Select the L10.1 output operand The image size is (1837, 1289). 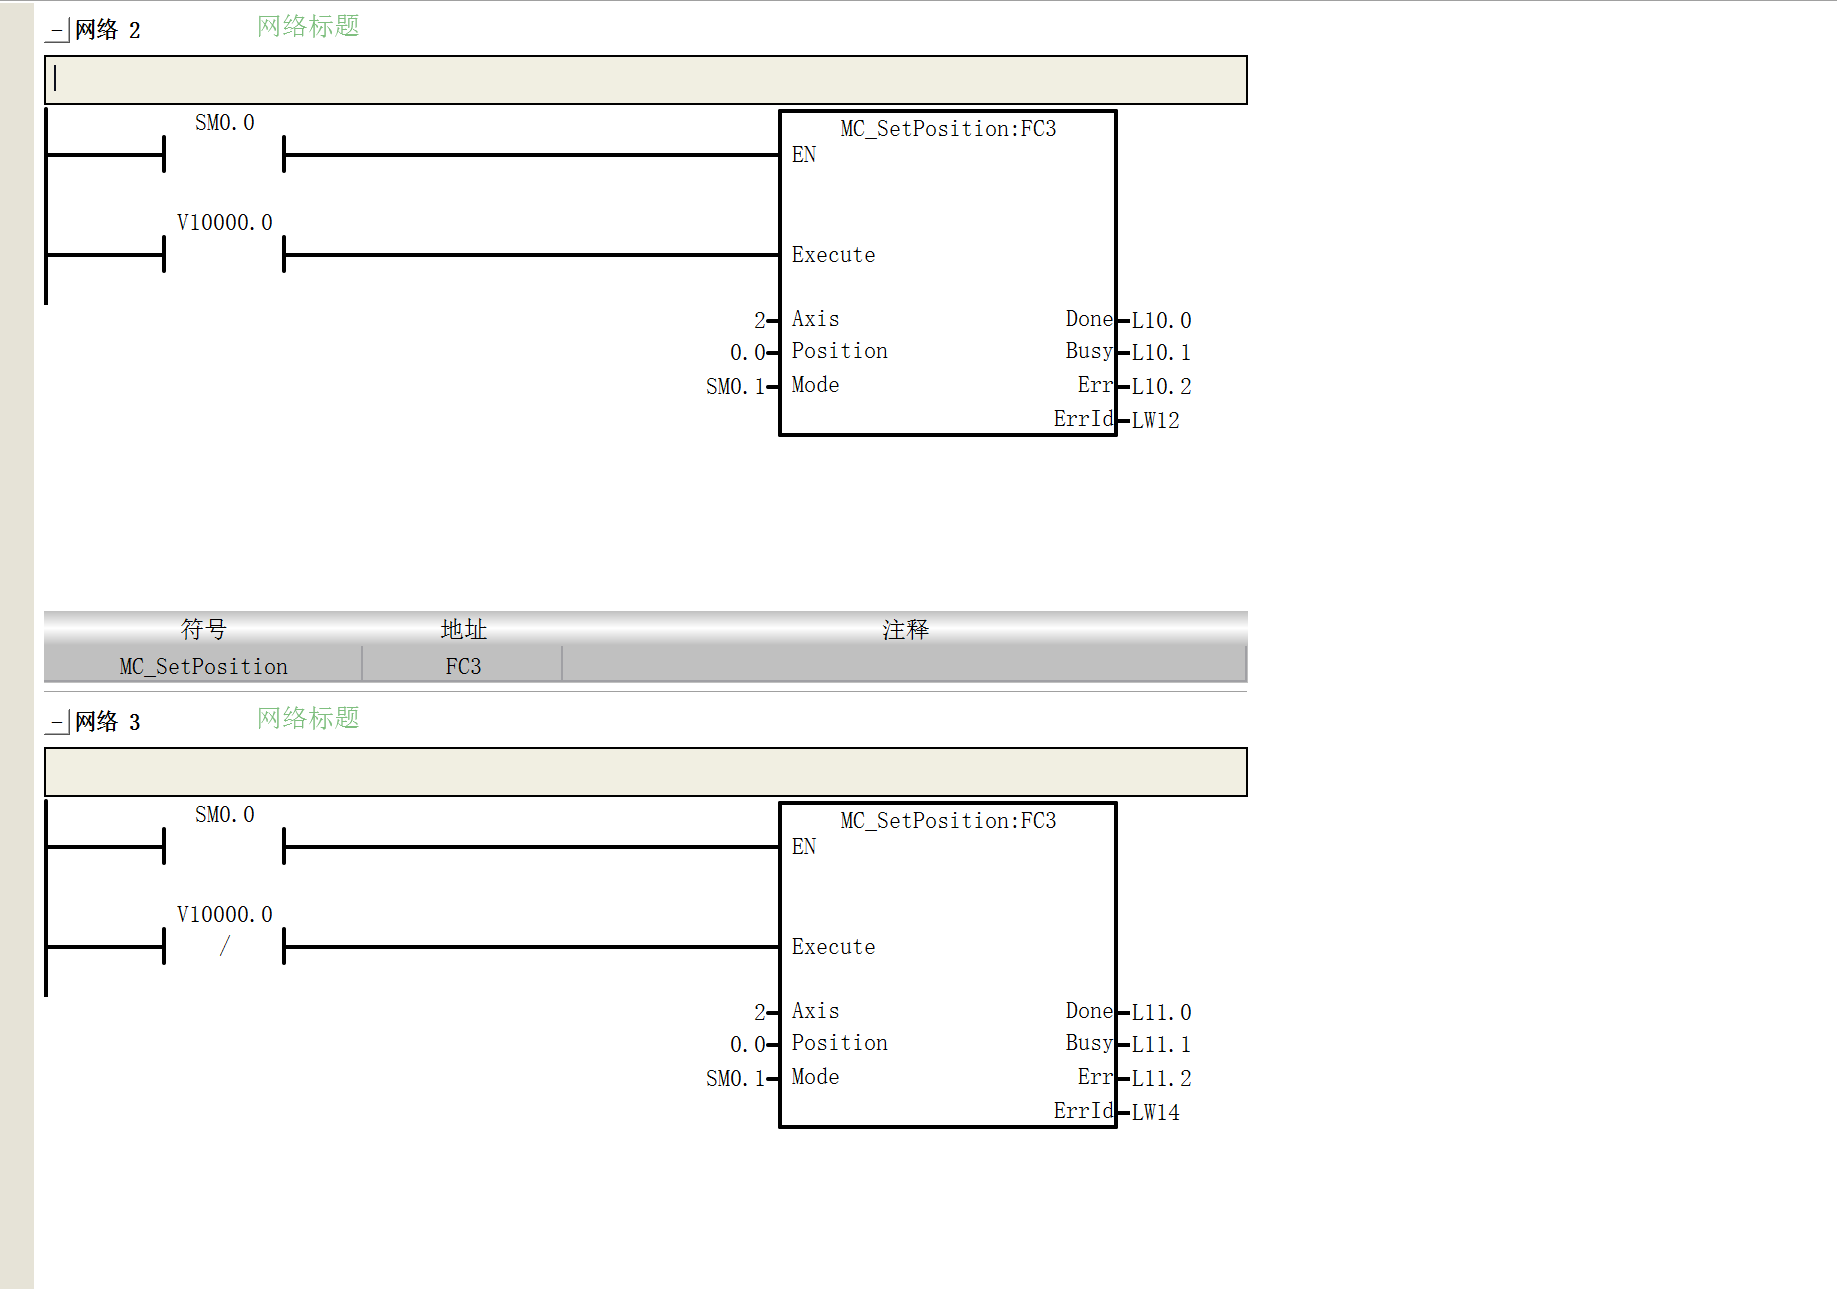pos(1161,353)
